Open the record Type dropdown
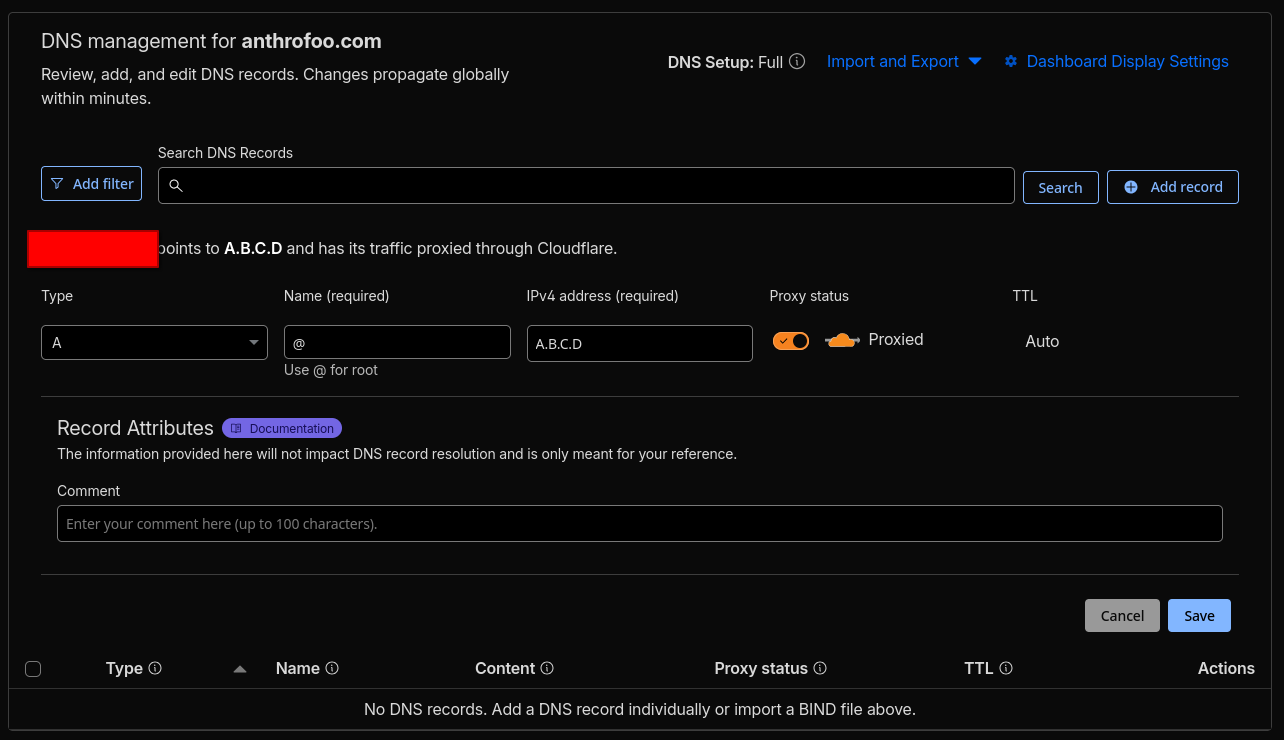 [154, 342]
